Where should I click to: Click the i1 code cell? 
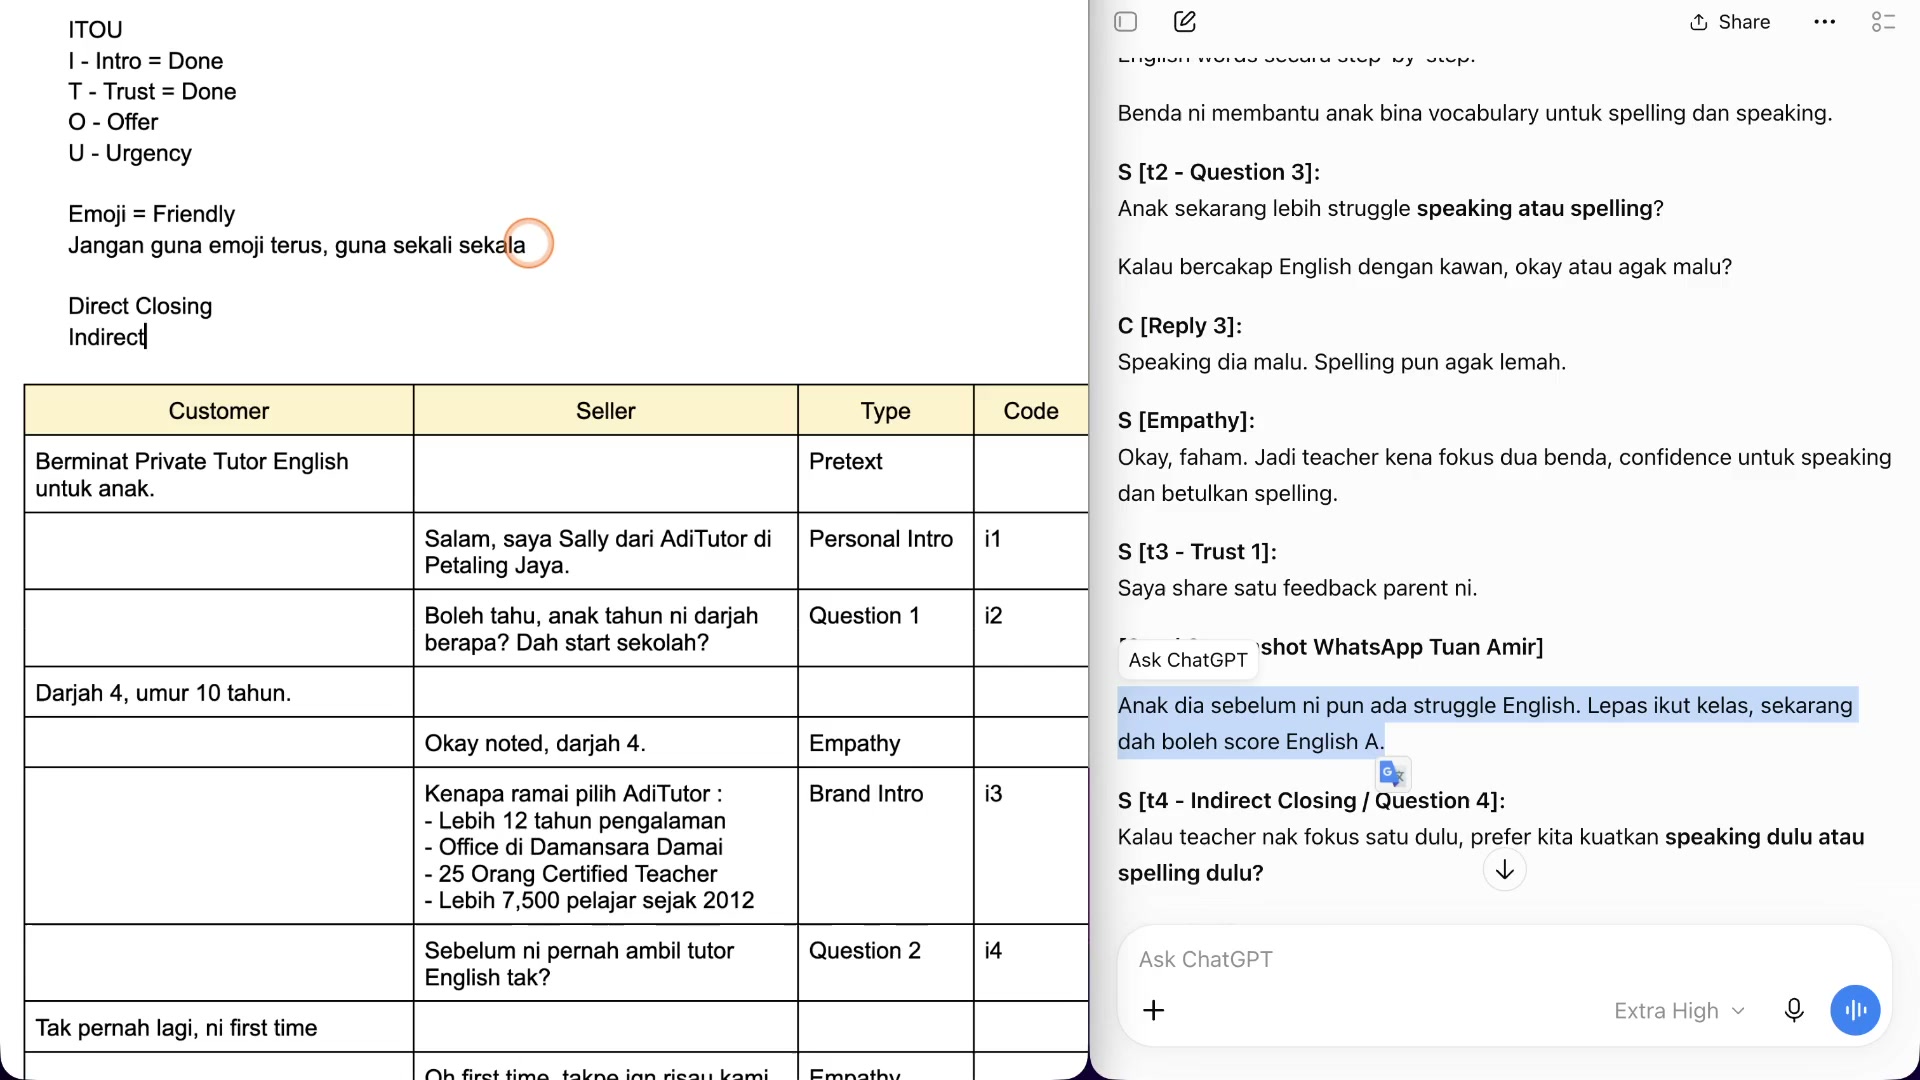(x=1031, y=551)
